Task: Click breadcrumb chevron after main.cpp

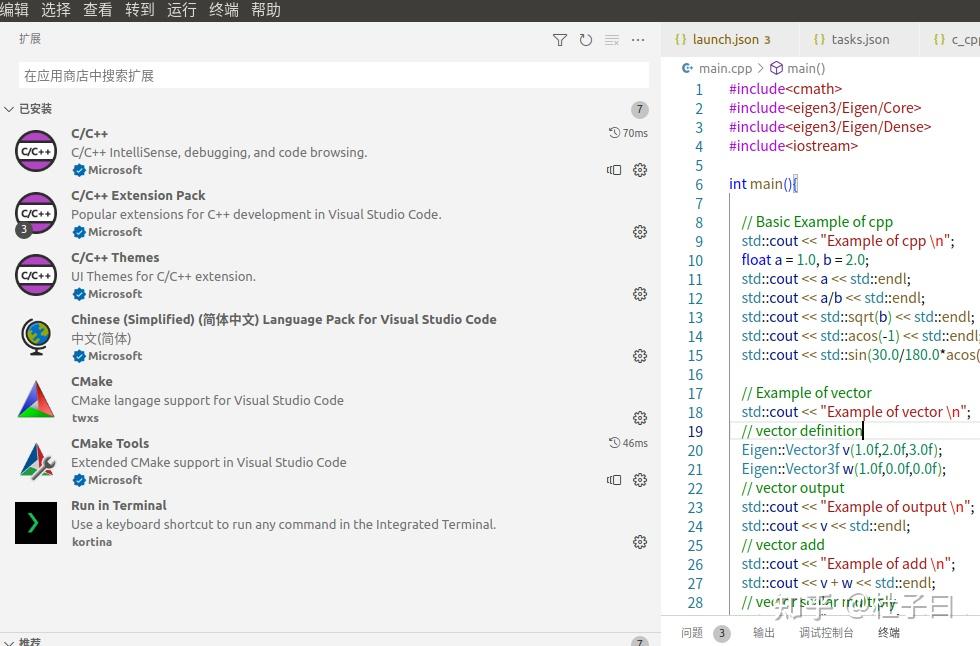Action: click(761, 68)
